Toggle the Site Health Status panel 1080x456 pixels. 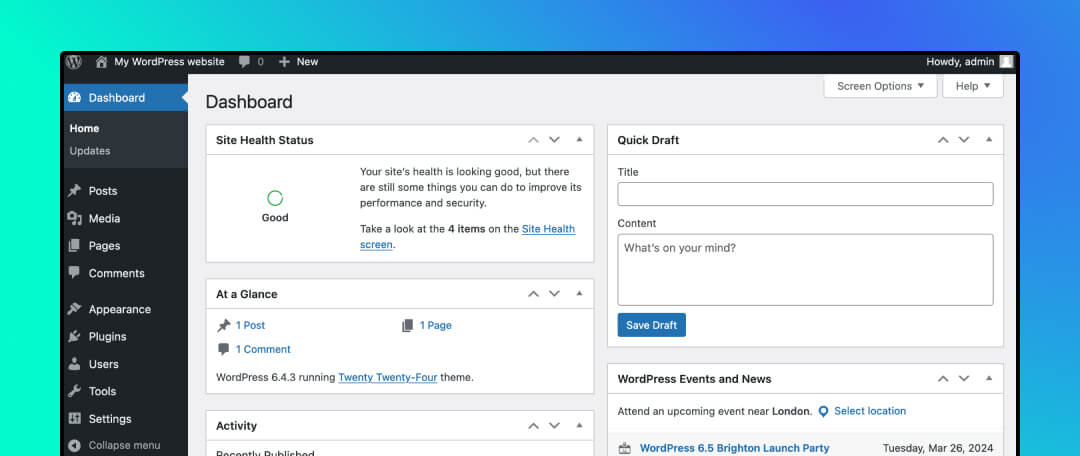[x=579, y=139]
